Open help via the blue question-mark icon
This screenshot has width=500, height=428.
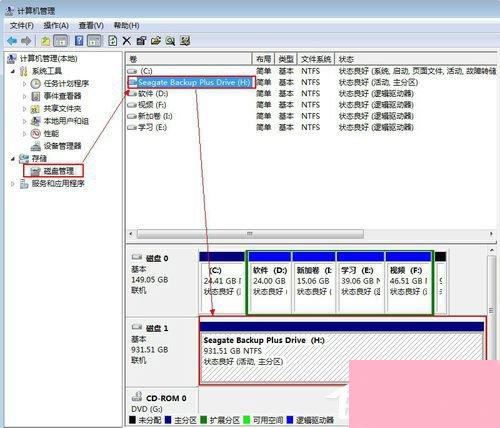point(79,41)
